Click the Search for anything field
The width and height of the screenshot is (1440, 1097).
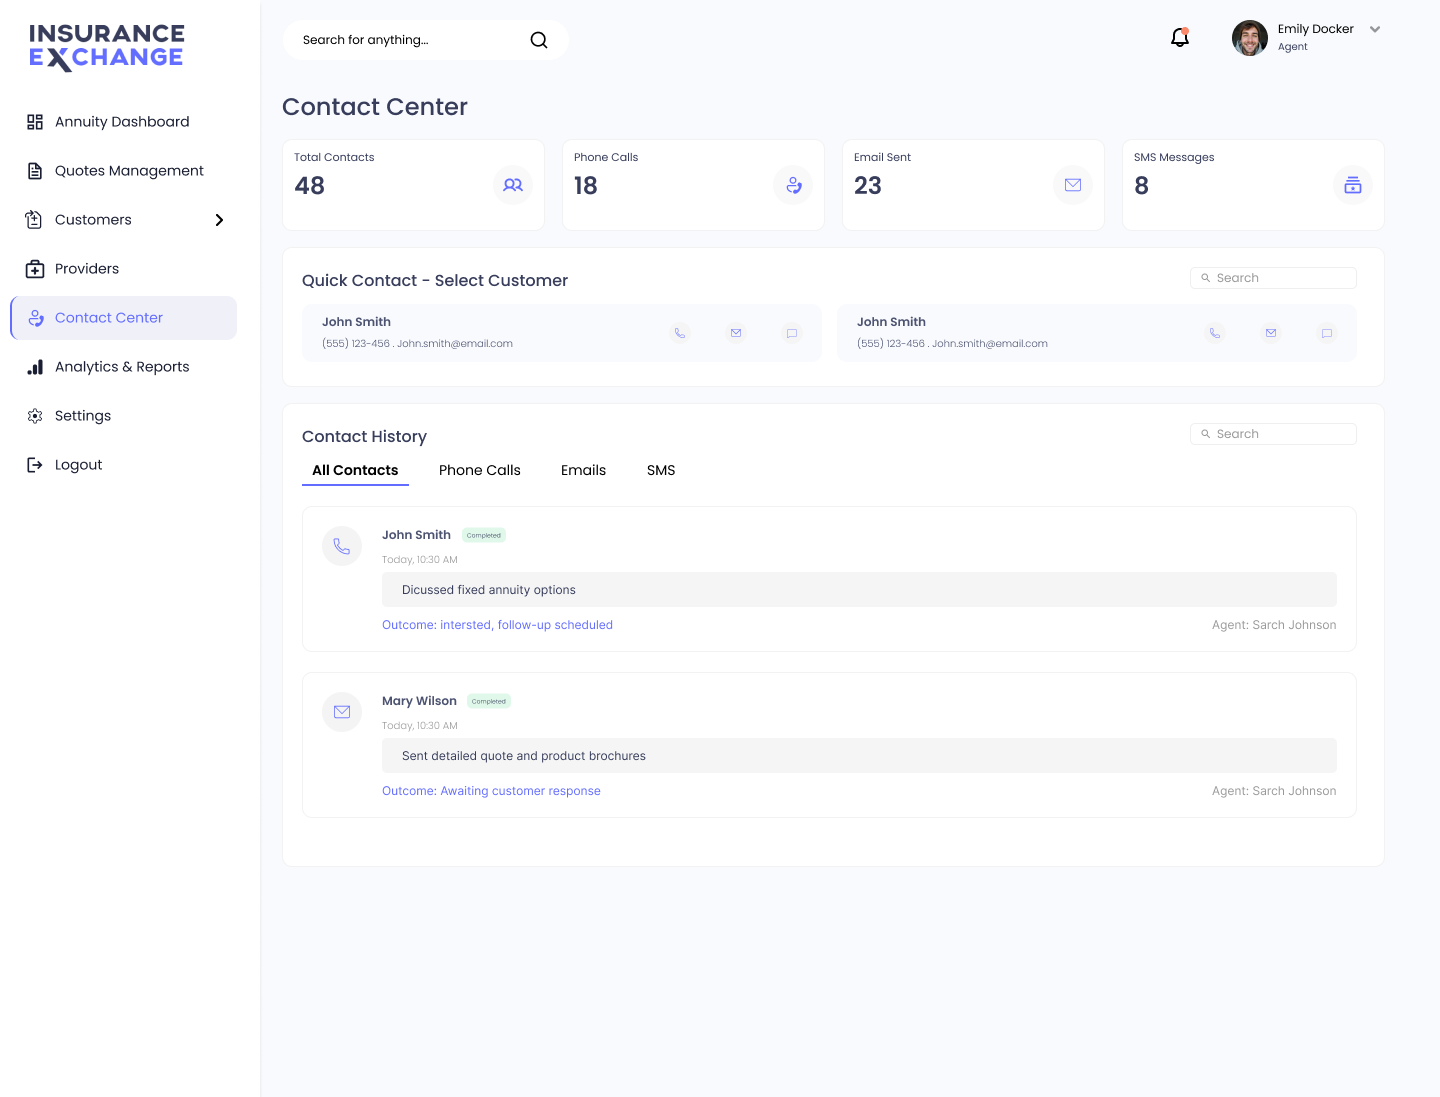[425, 40]
